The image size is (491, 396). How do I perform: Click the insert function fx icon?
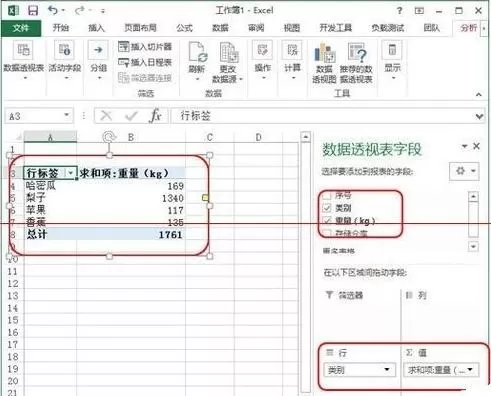(155, 116)
